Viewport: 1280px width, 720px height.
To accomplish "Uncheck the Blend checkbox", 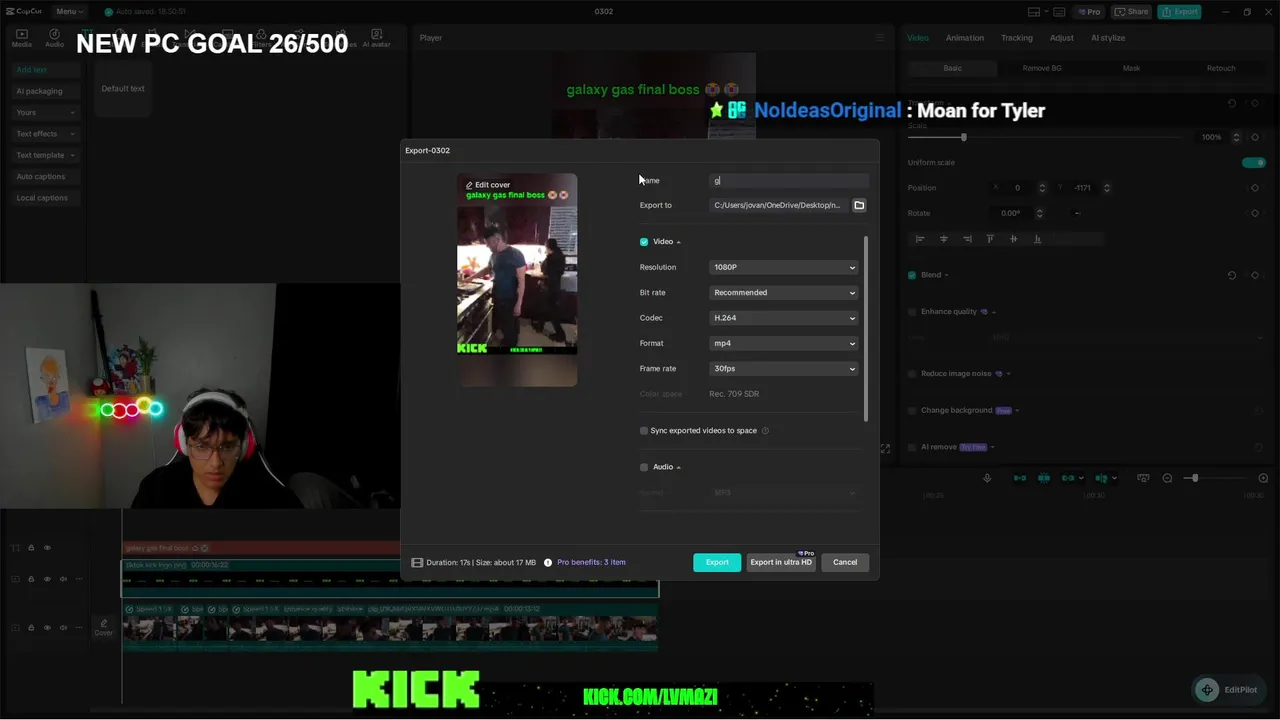I will pos(912,275).
